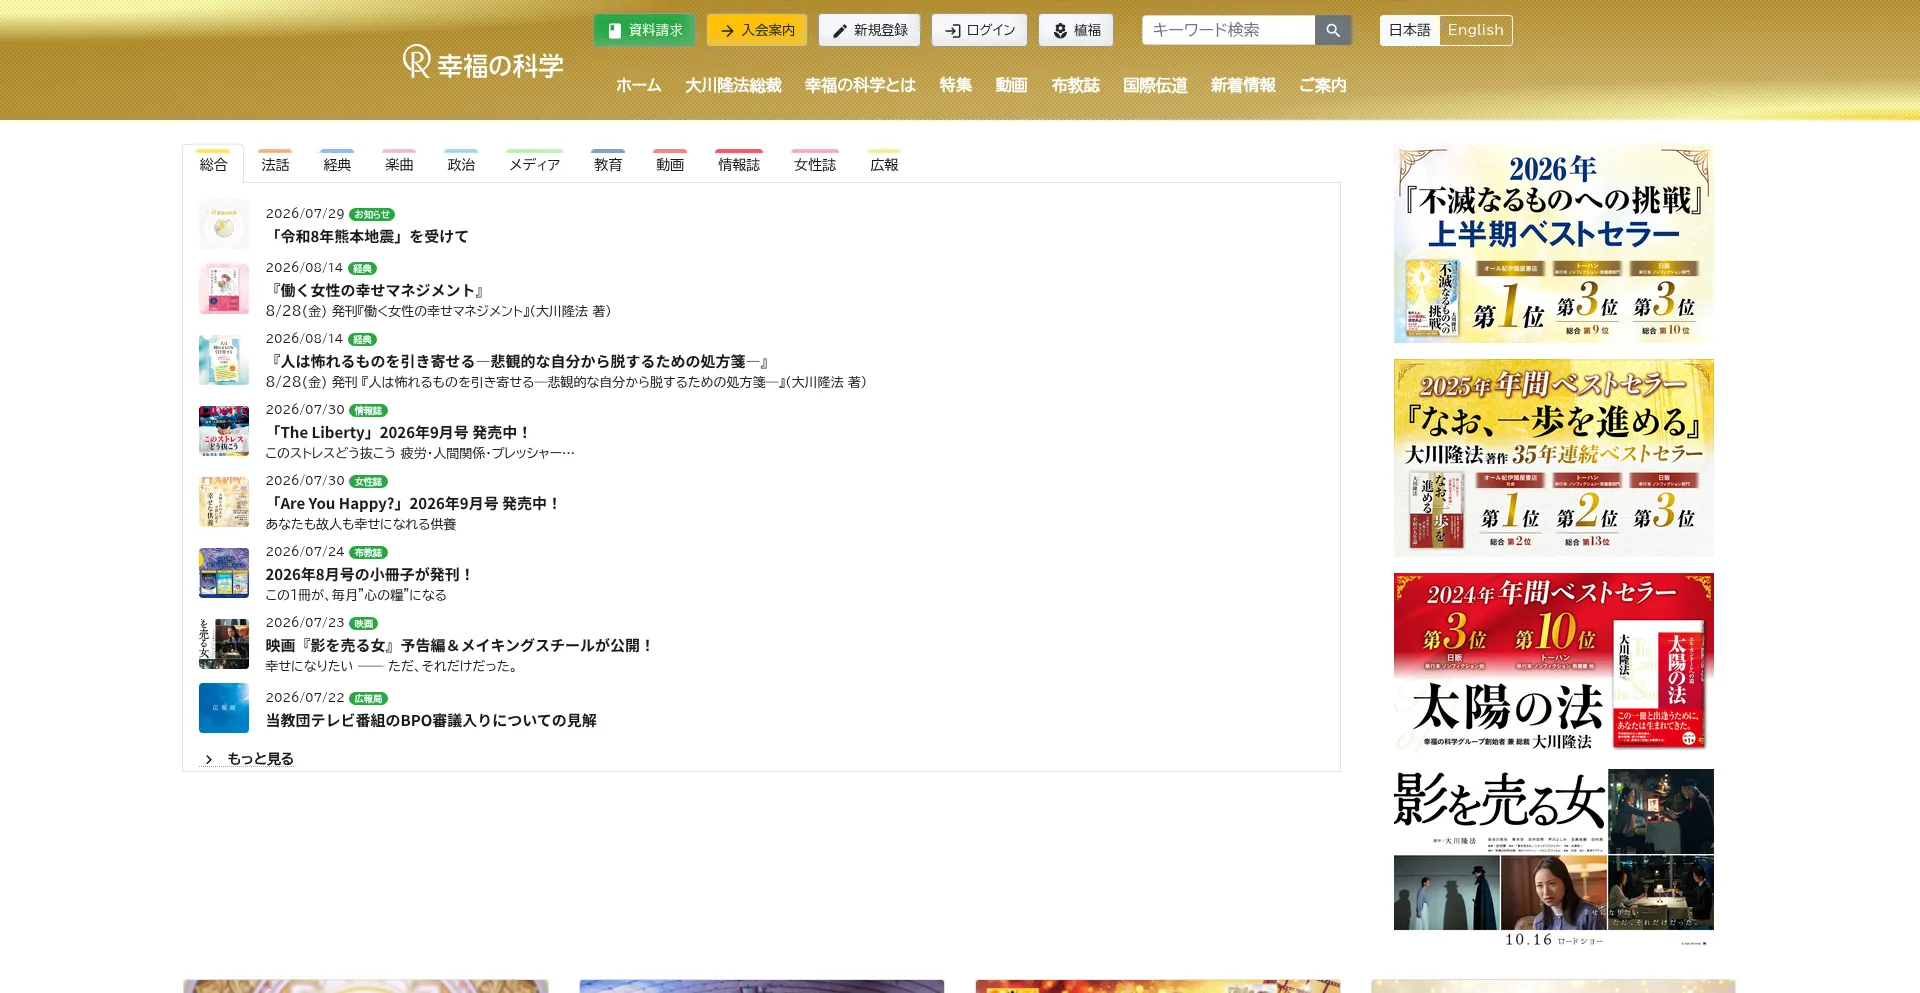The image size is (1920, 993).
Task: Select the 政治 tab
Action: click(x=461, y=164)
